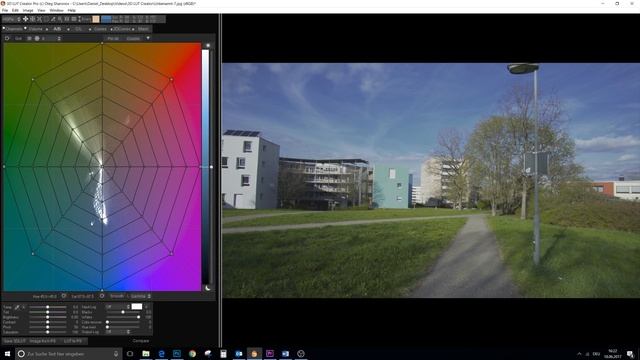This screenshot has height=360, width=640.
Task: Click the blue color swatch in toolbar
Action: 106,19
